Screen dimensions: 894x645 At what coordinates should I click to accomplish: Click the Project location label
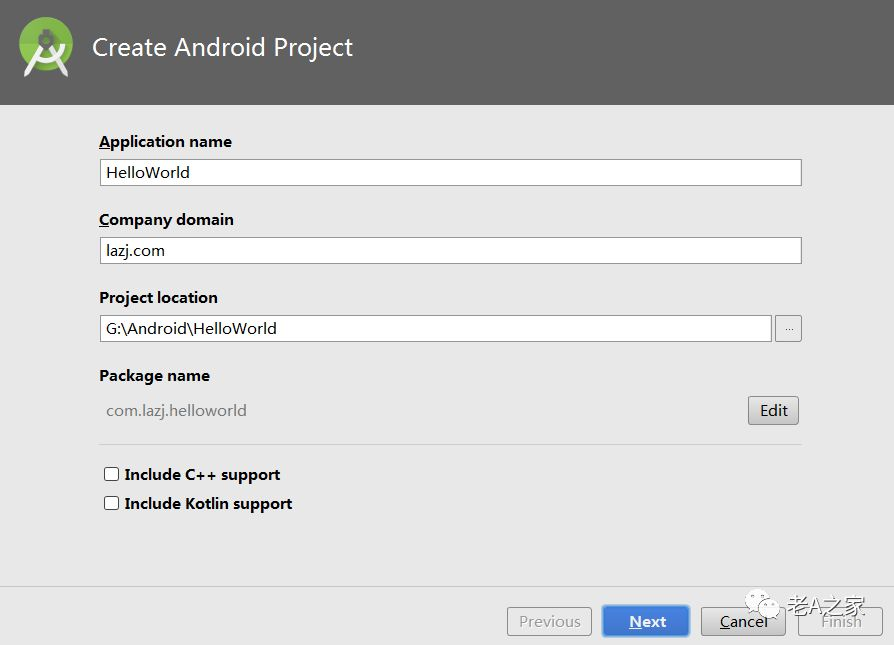158,297
